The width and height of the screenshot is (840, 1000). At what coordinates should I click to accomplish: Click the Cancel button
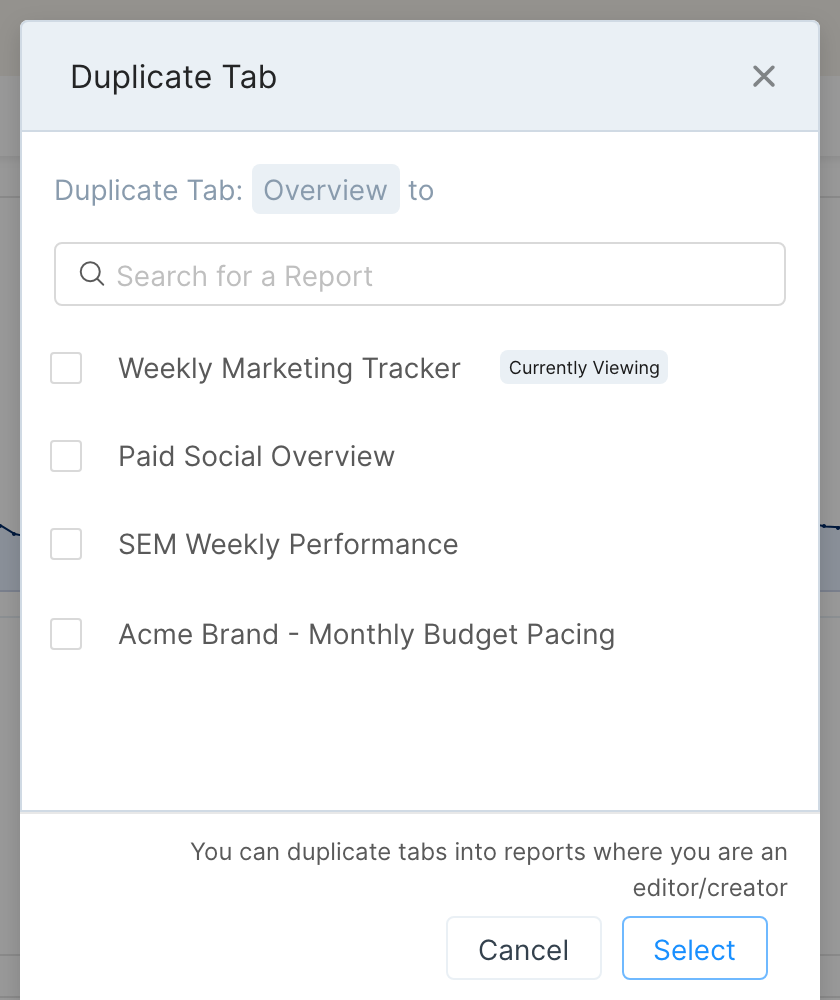(524, 948)
